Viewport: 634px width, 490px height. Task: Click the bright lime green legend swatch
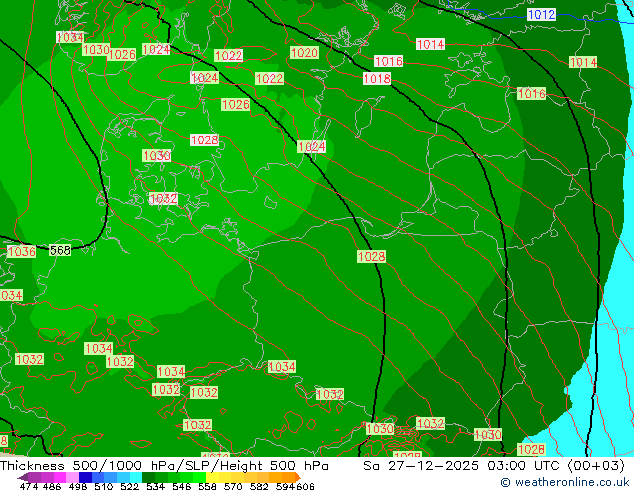(x=199, y=477)
